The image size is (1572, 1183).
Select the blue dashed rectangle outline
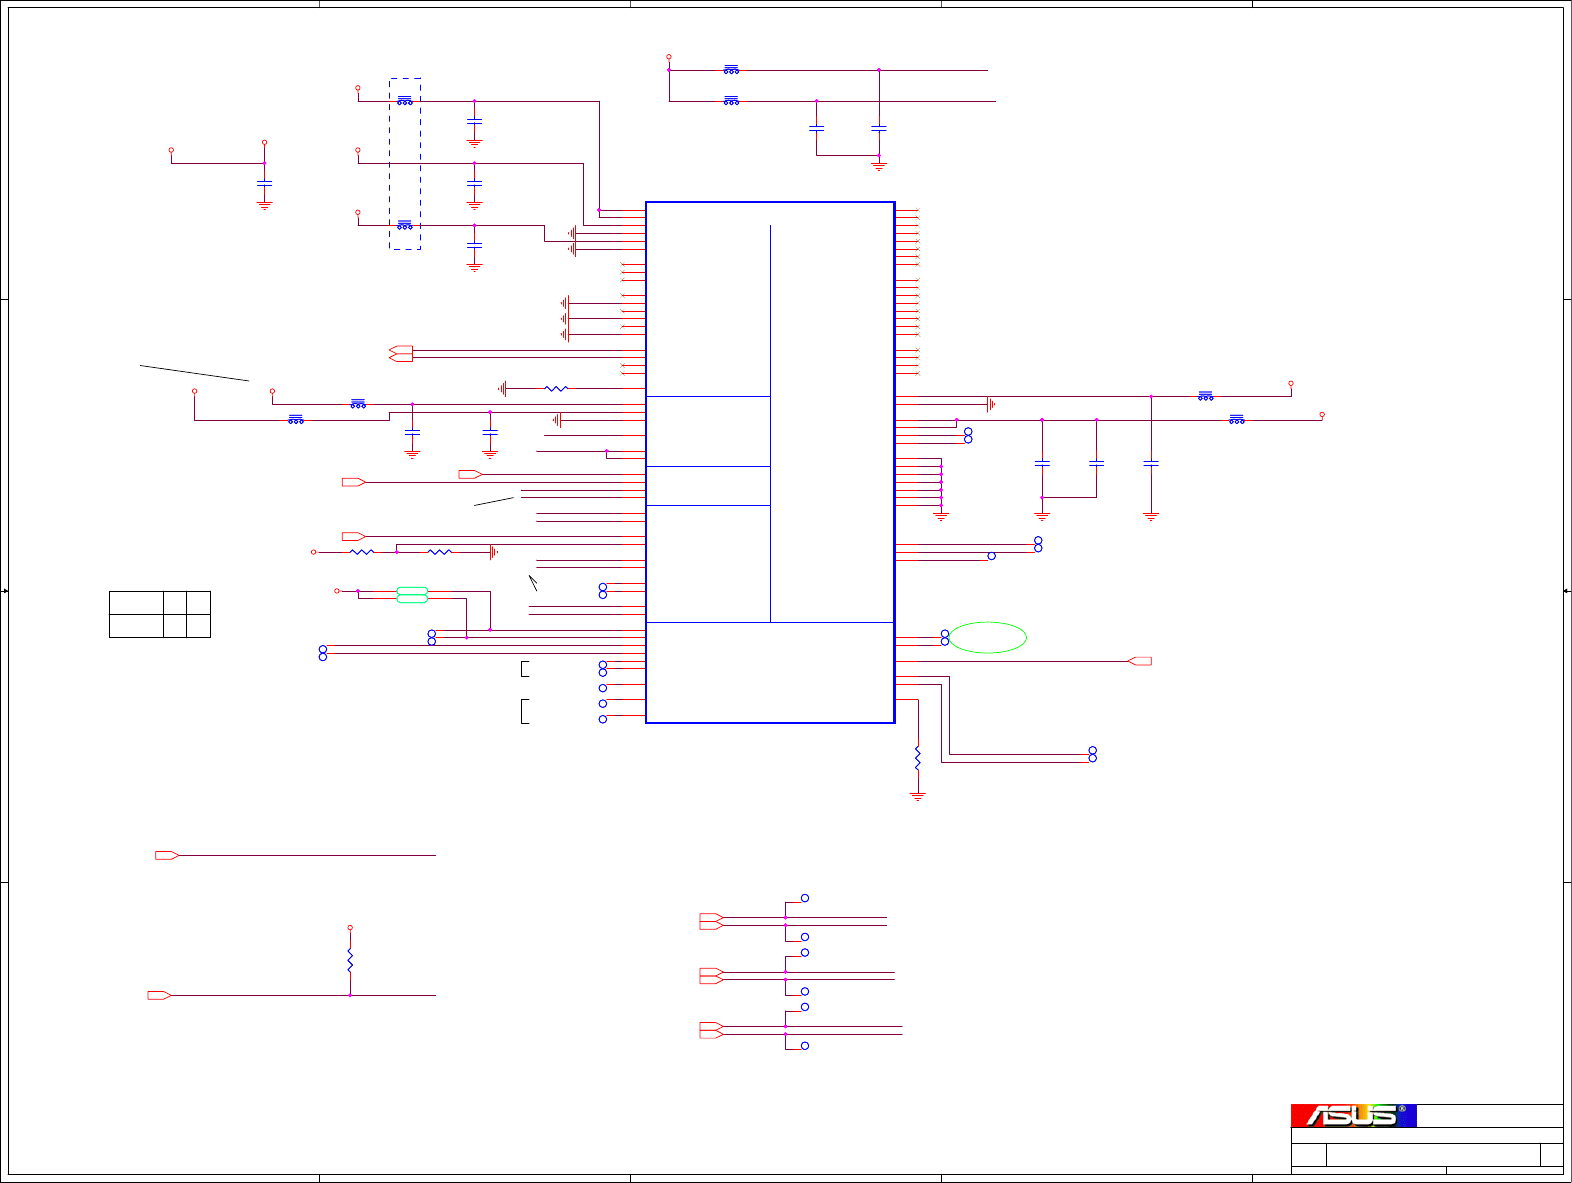tap(405, 164)
